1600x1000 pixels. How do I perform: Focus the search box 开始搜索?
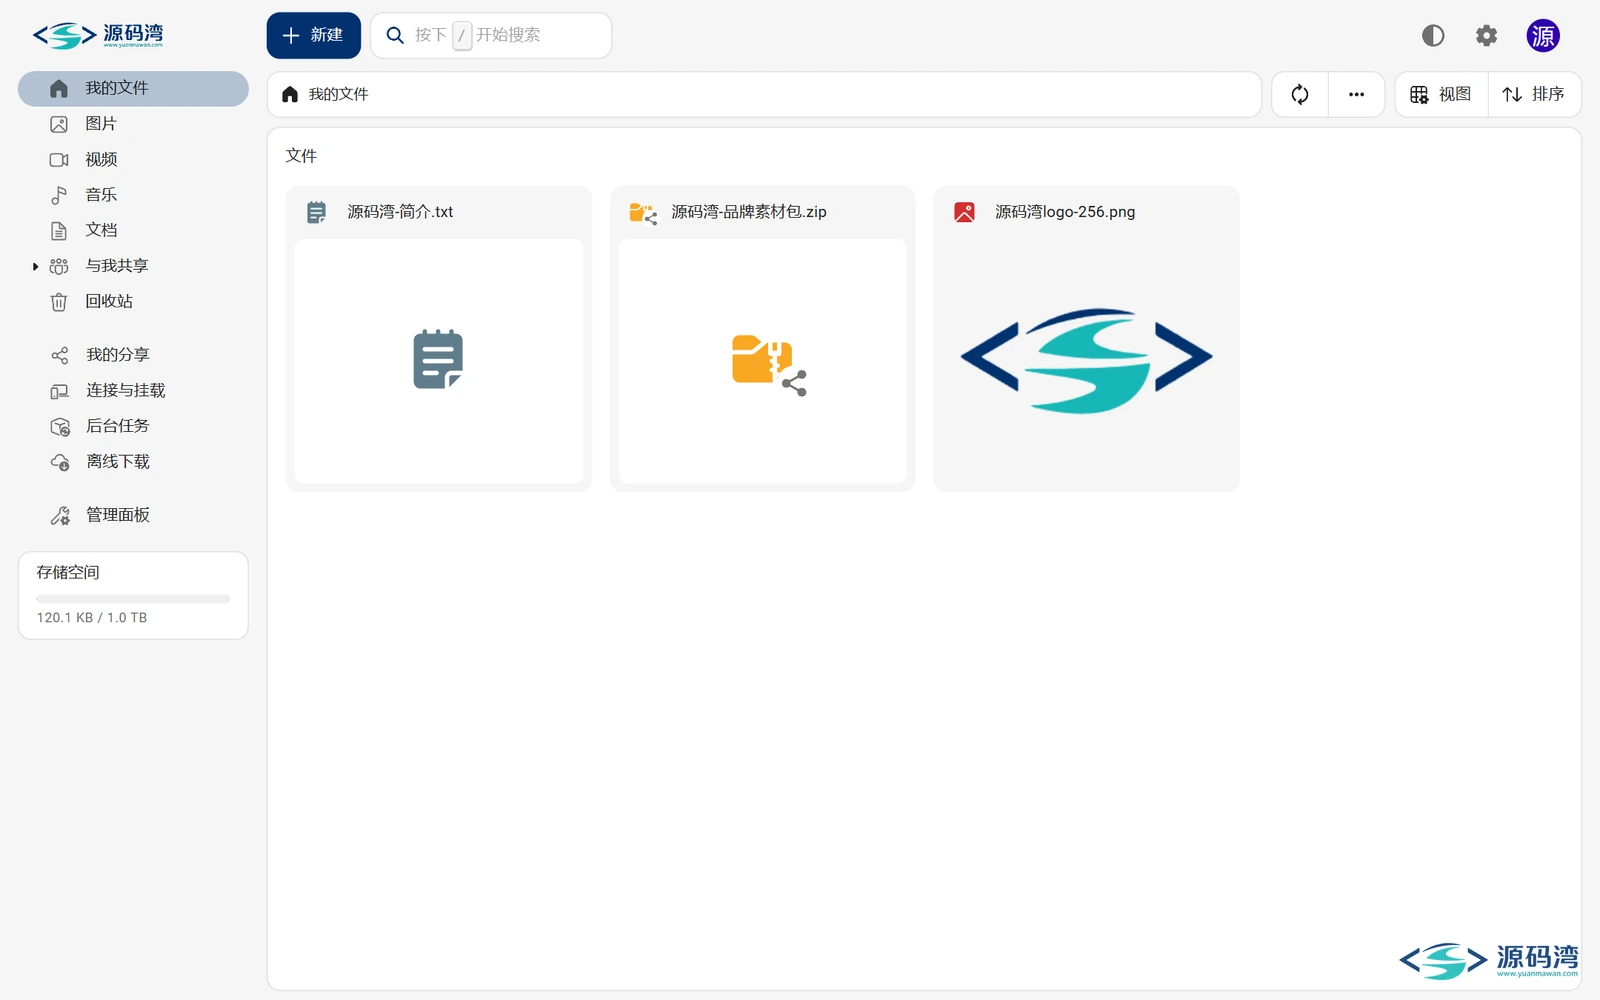[491, 35]
